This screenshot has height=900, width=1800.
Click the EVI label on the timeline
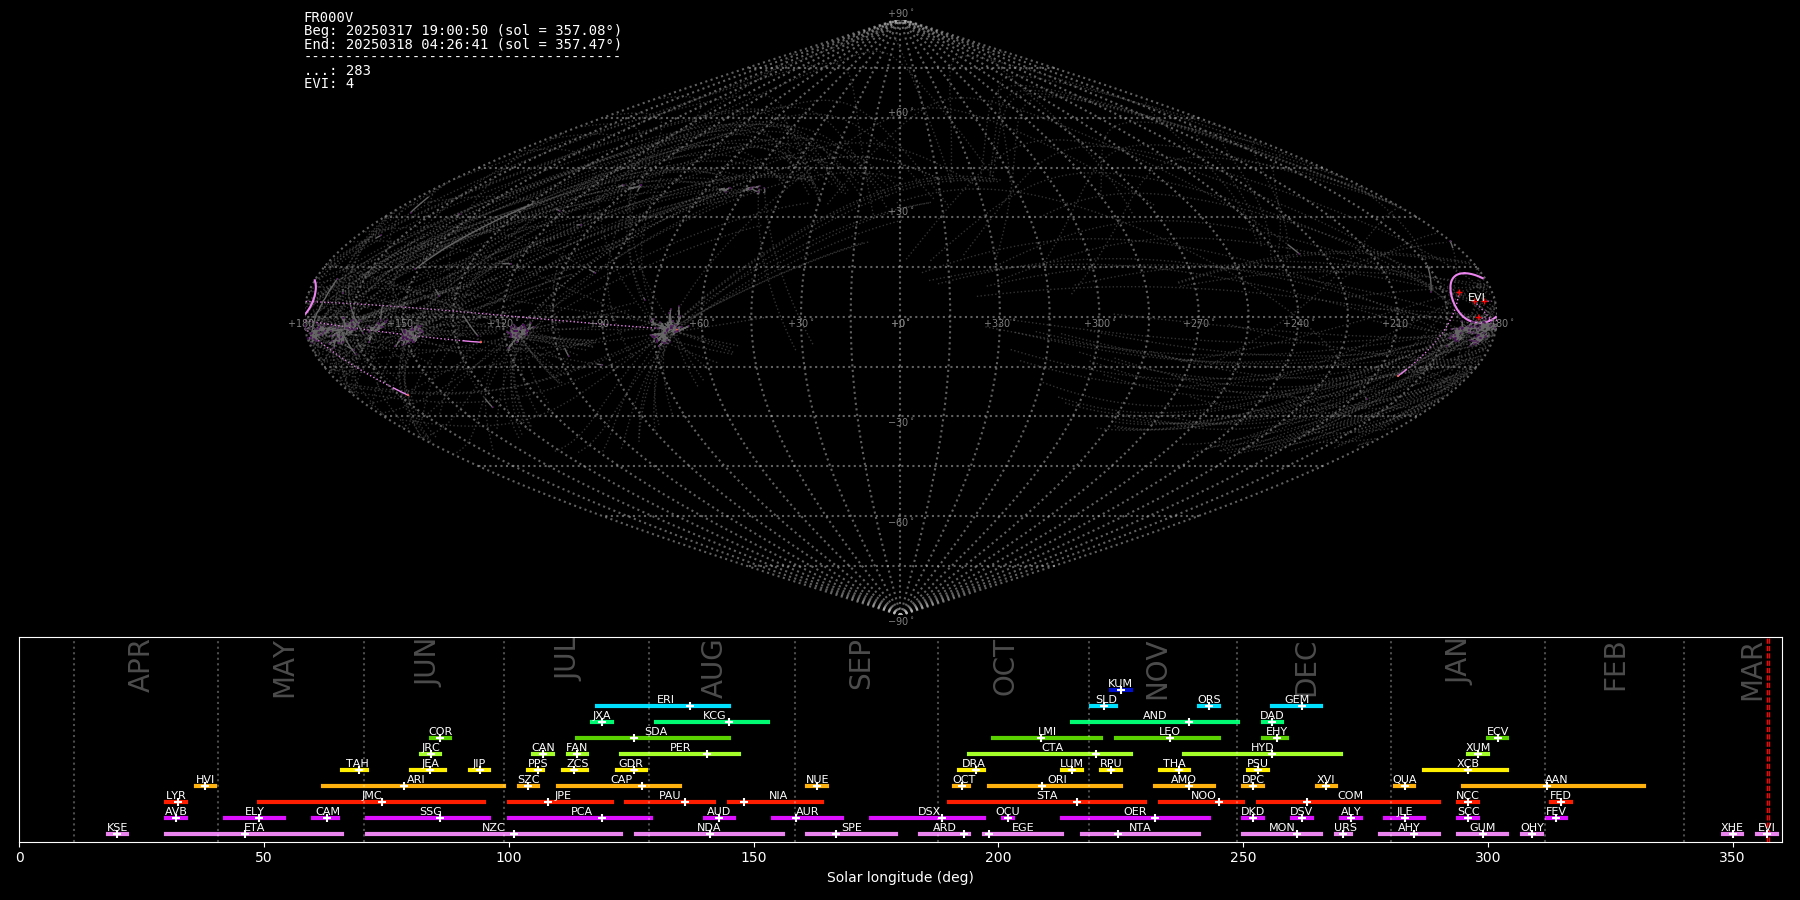click(1766, 828)
